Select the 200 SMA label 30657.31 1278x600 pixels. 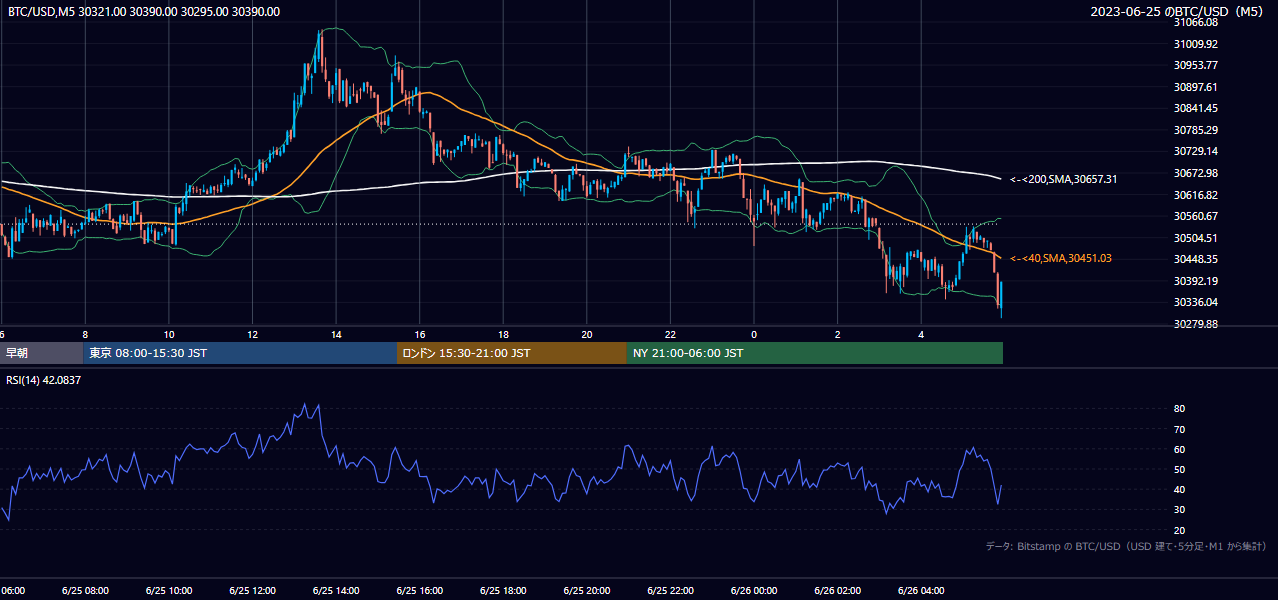point(1063,179)
